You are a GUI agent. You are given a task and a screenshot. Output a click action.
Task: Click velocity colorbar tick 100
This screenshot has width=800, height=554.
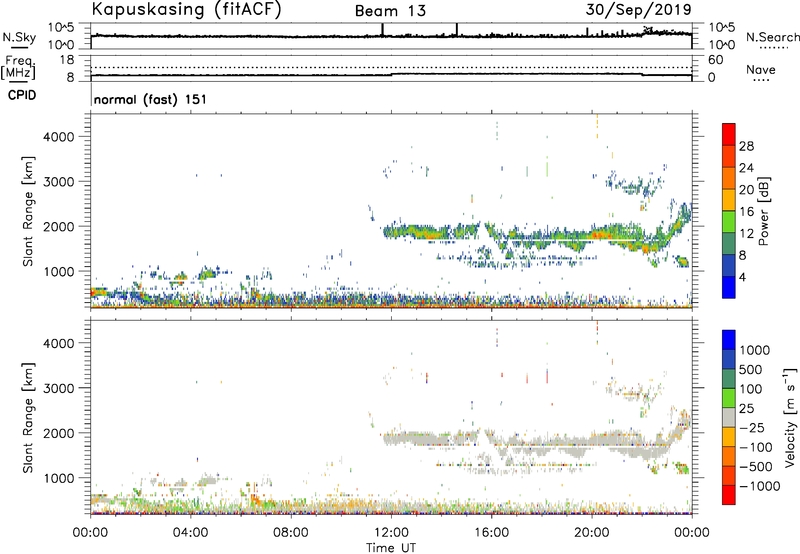(751, 389)
